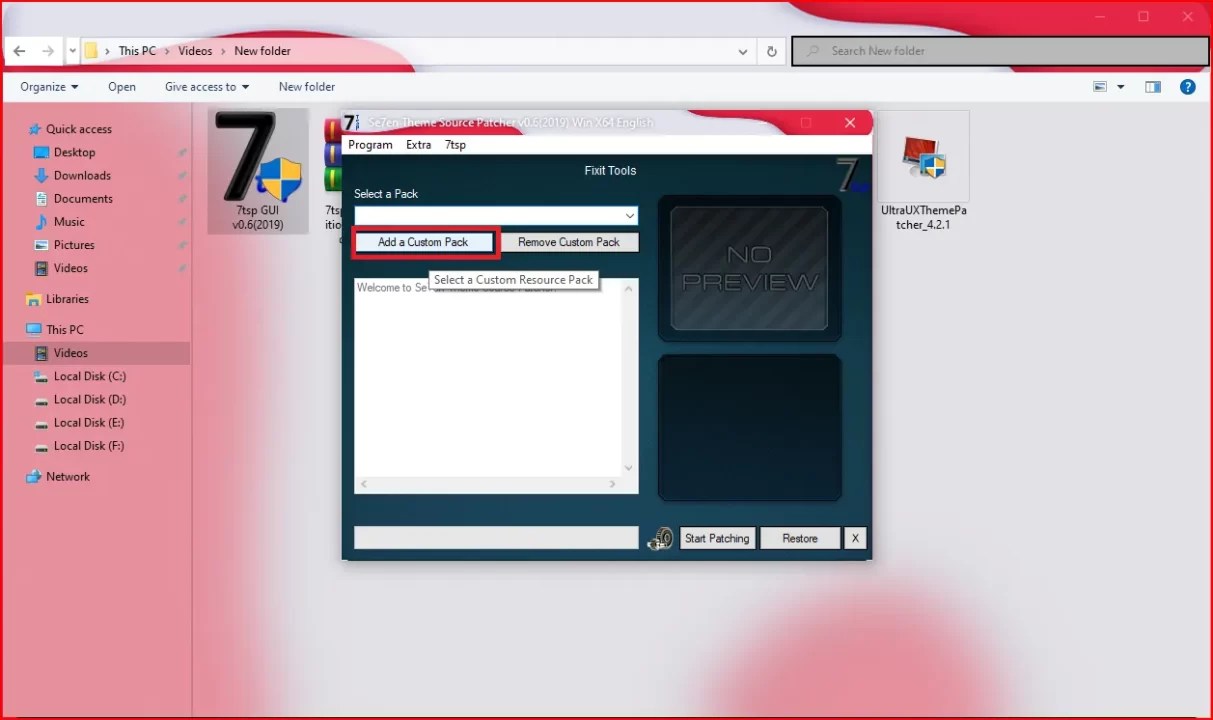Screen dimensions: 1213x720
Task: Click the Add a Custom Pack button
Action: point(423,242)
